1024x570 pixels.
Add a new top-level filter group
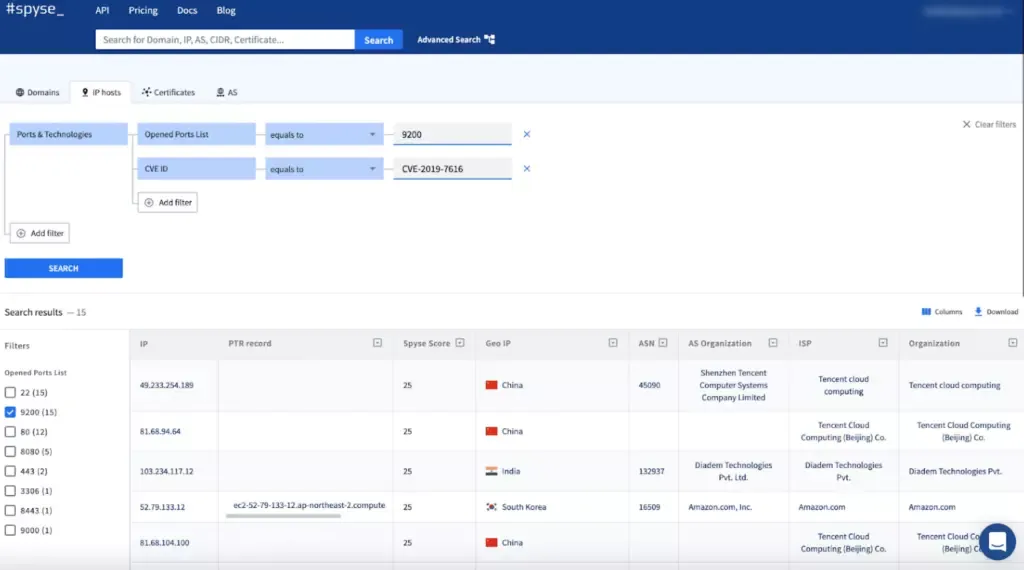[x=40, y=233]
